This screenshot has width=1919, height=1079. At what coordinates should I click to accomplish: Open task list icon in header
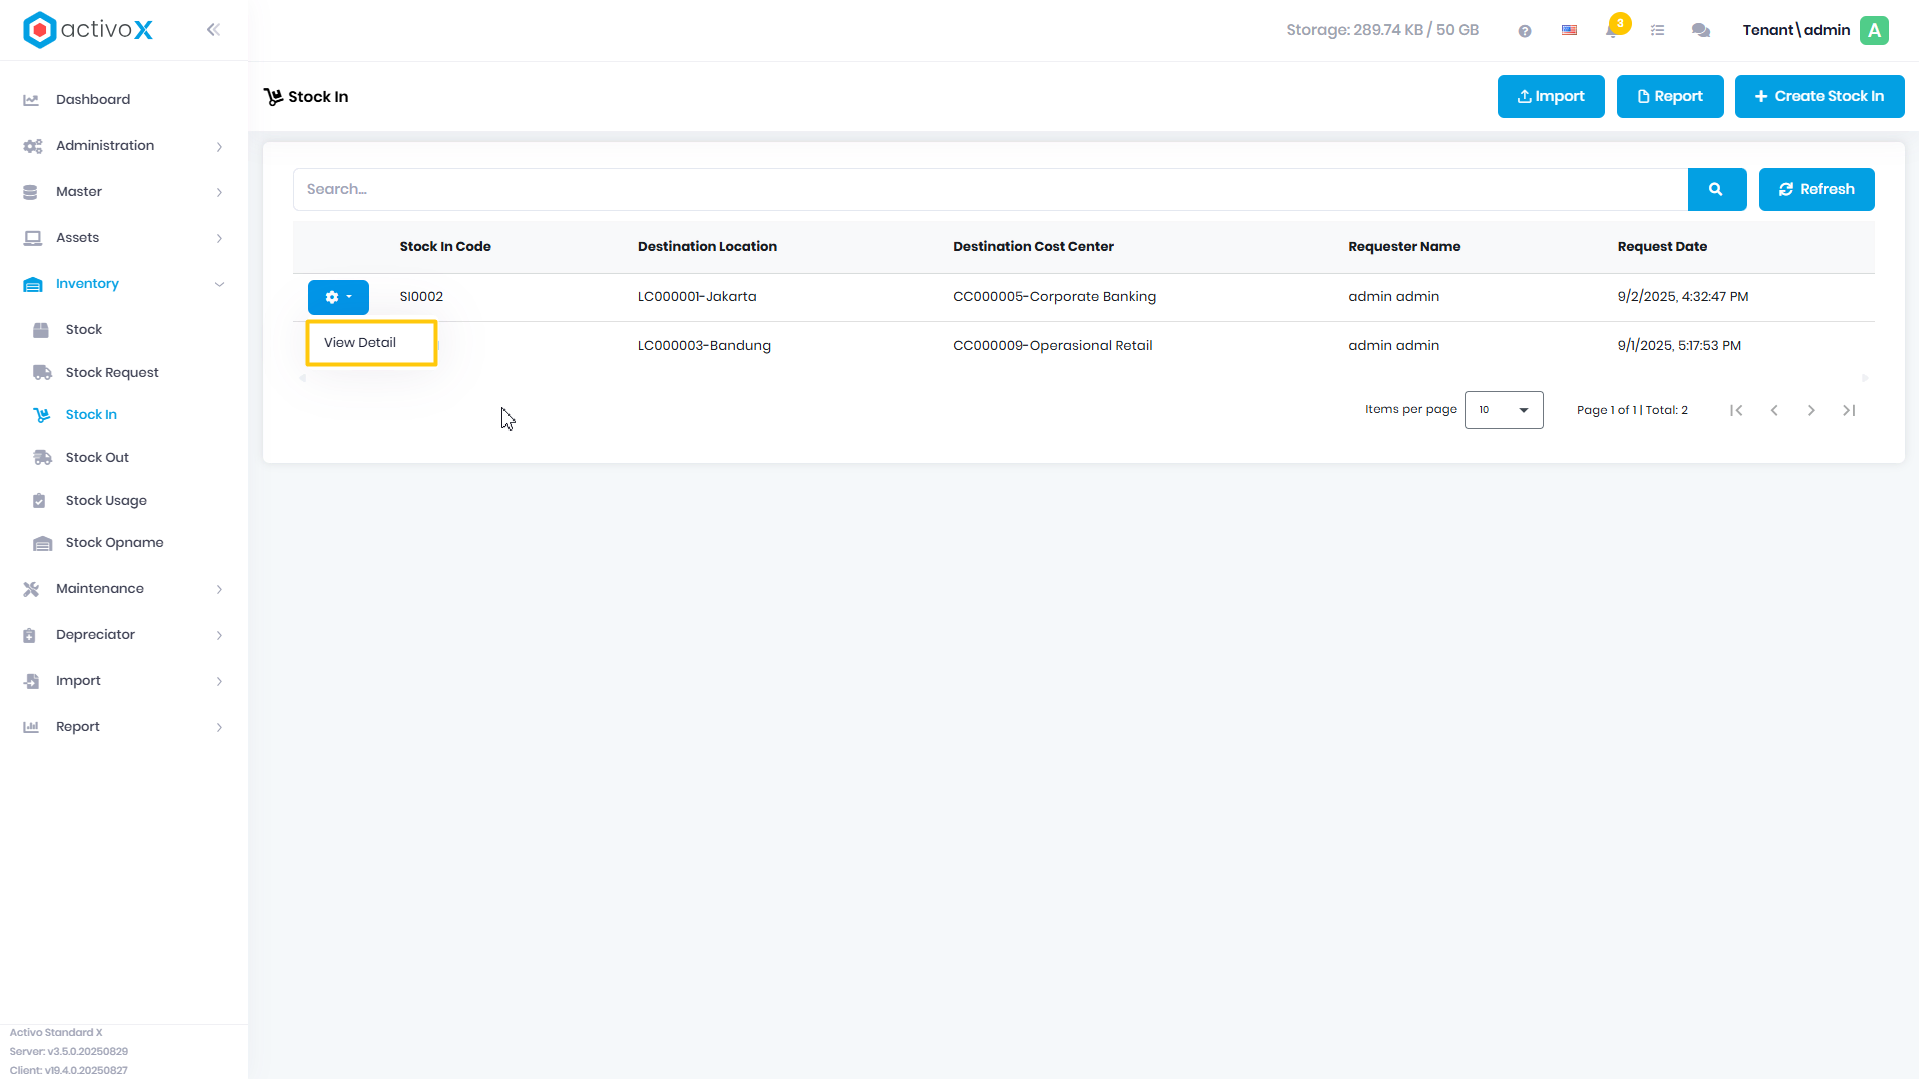tap(1657, 31)
